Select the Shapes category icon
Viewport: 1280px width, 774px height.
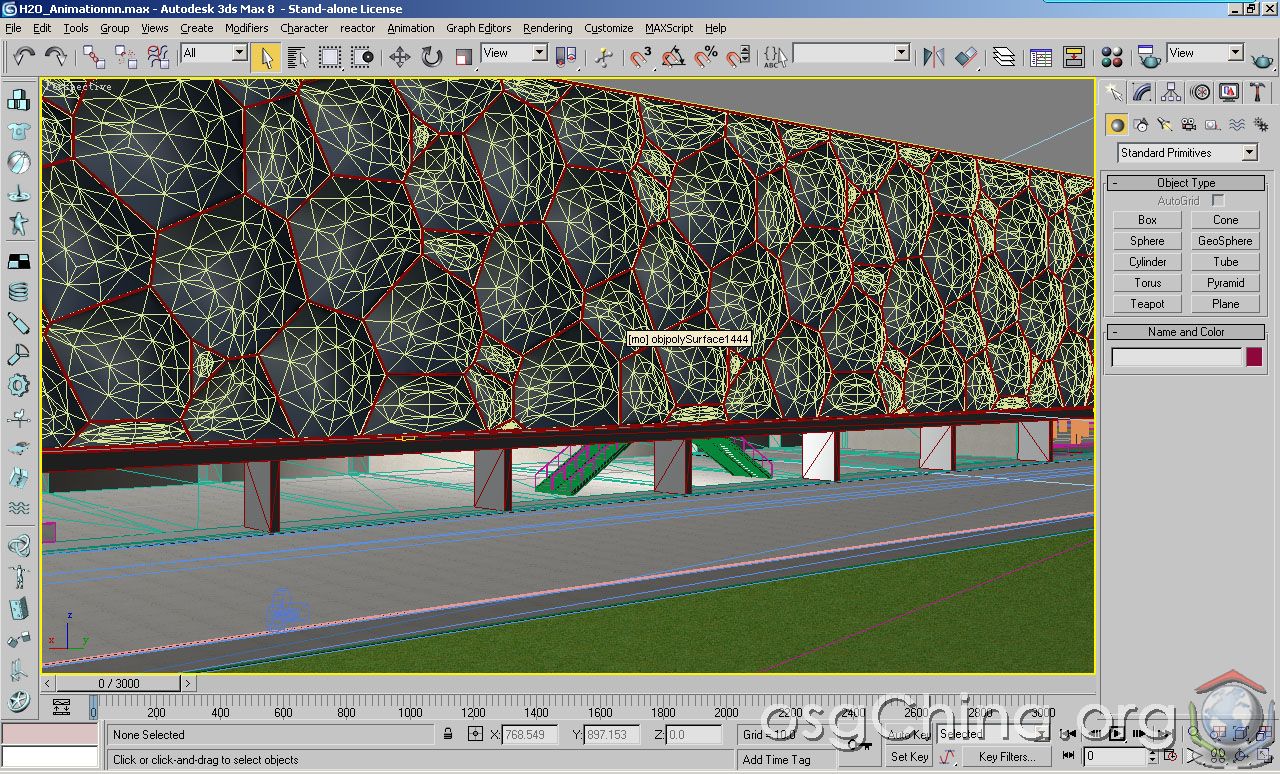(x=1140, y=125)
